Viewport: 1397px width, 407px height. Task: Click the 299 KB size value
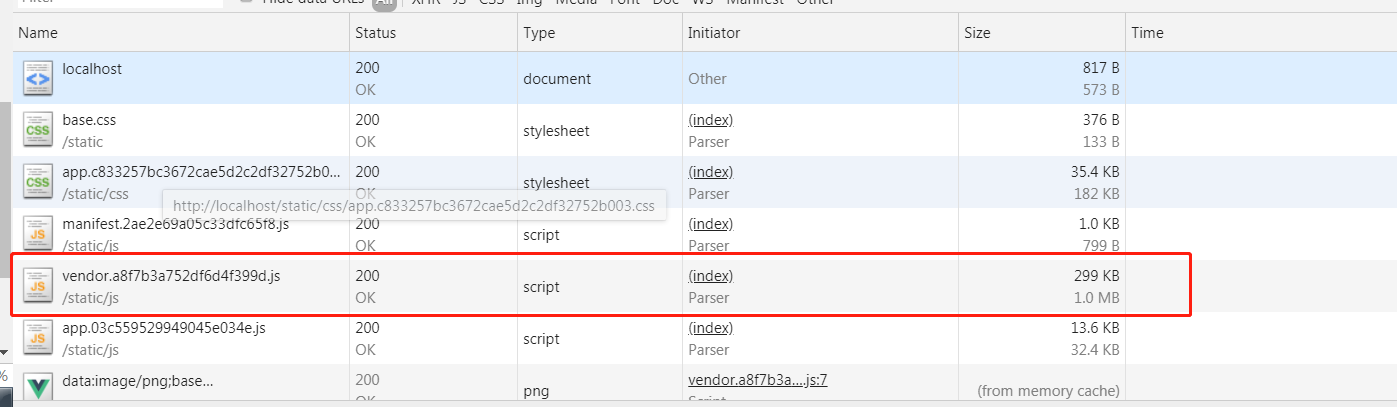pyautogui.click(x=1098, y=276)
